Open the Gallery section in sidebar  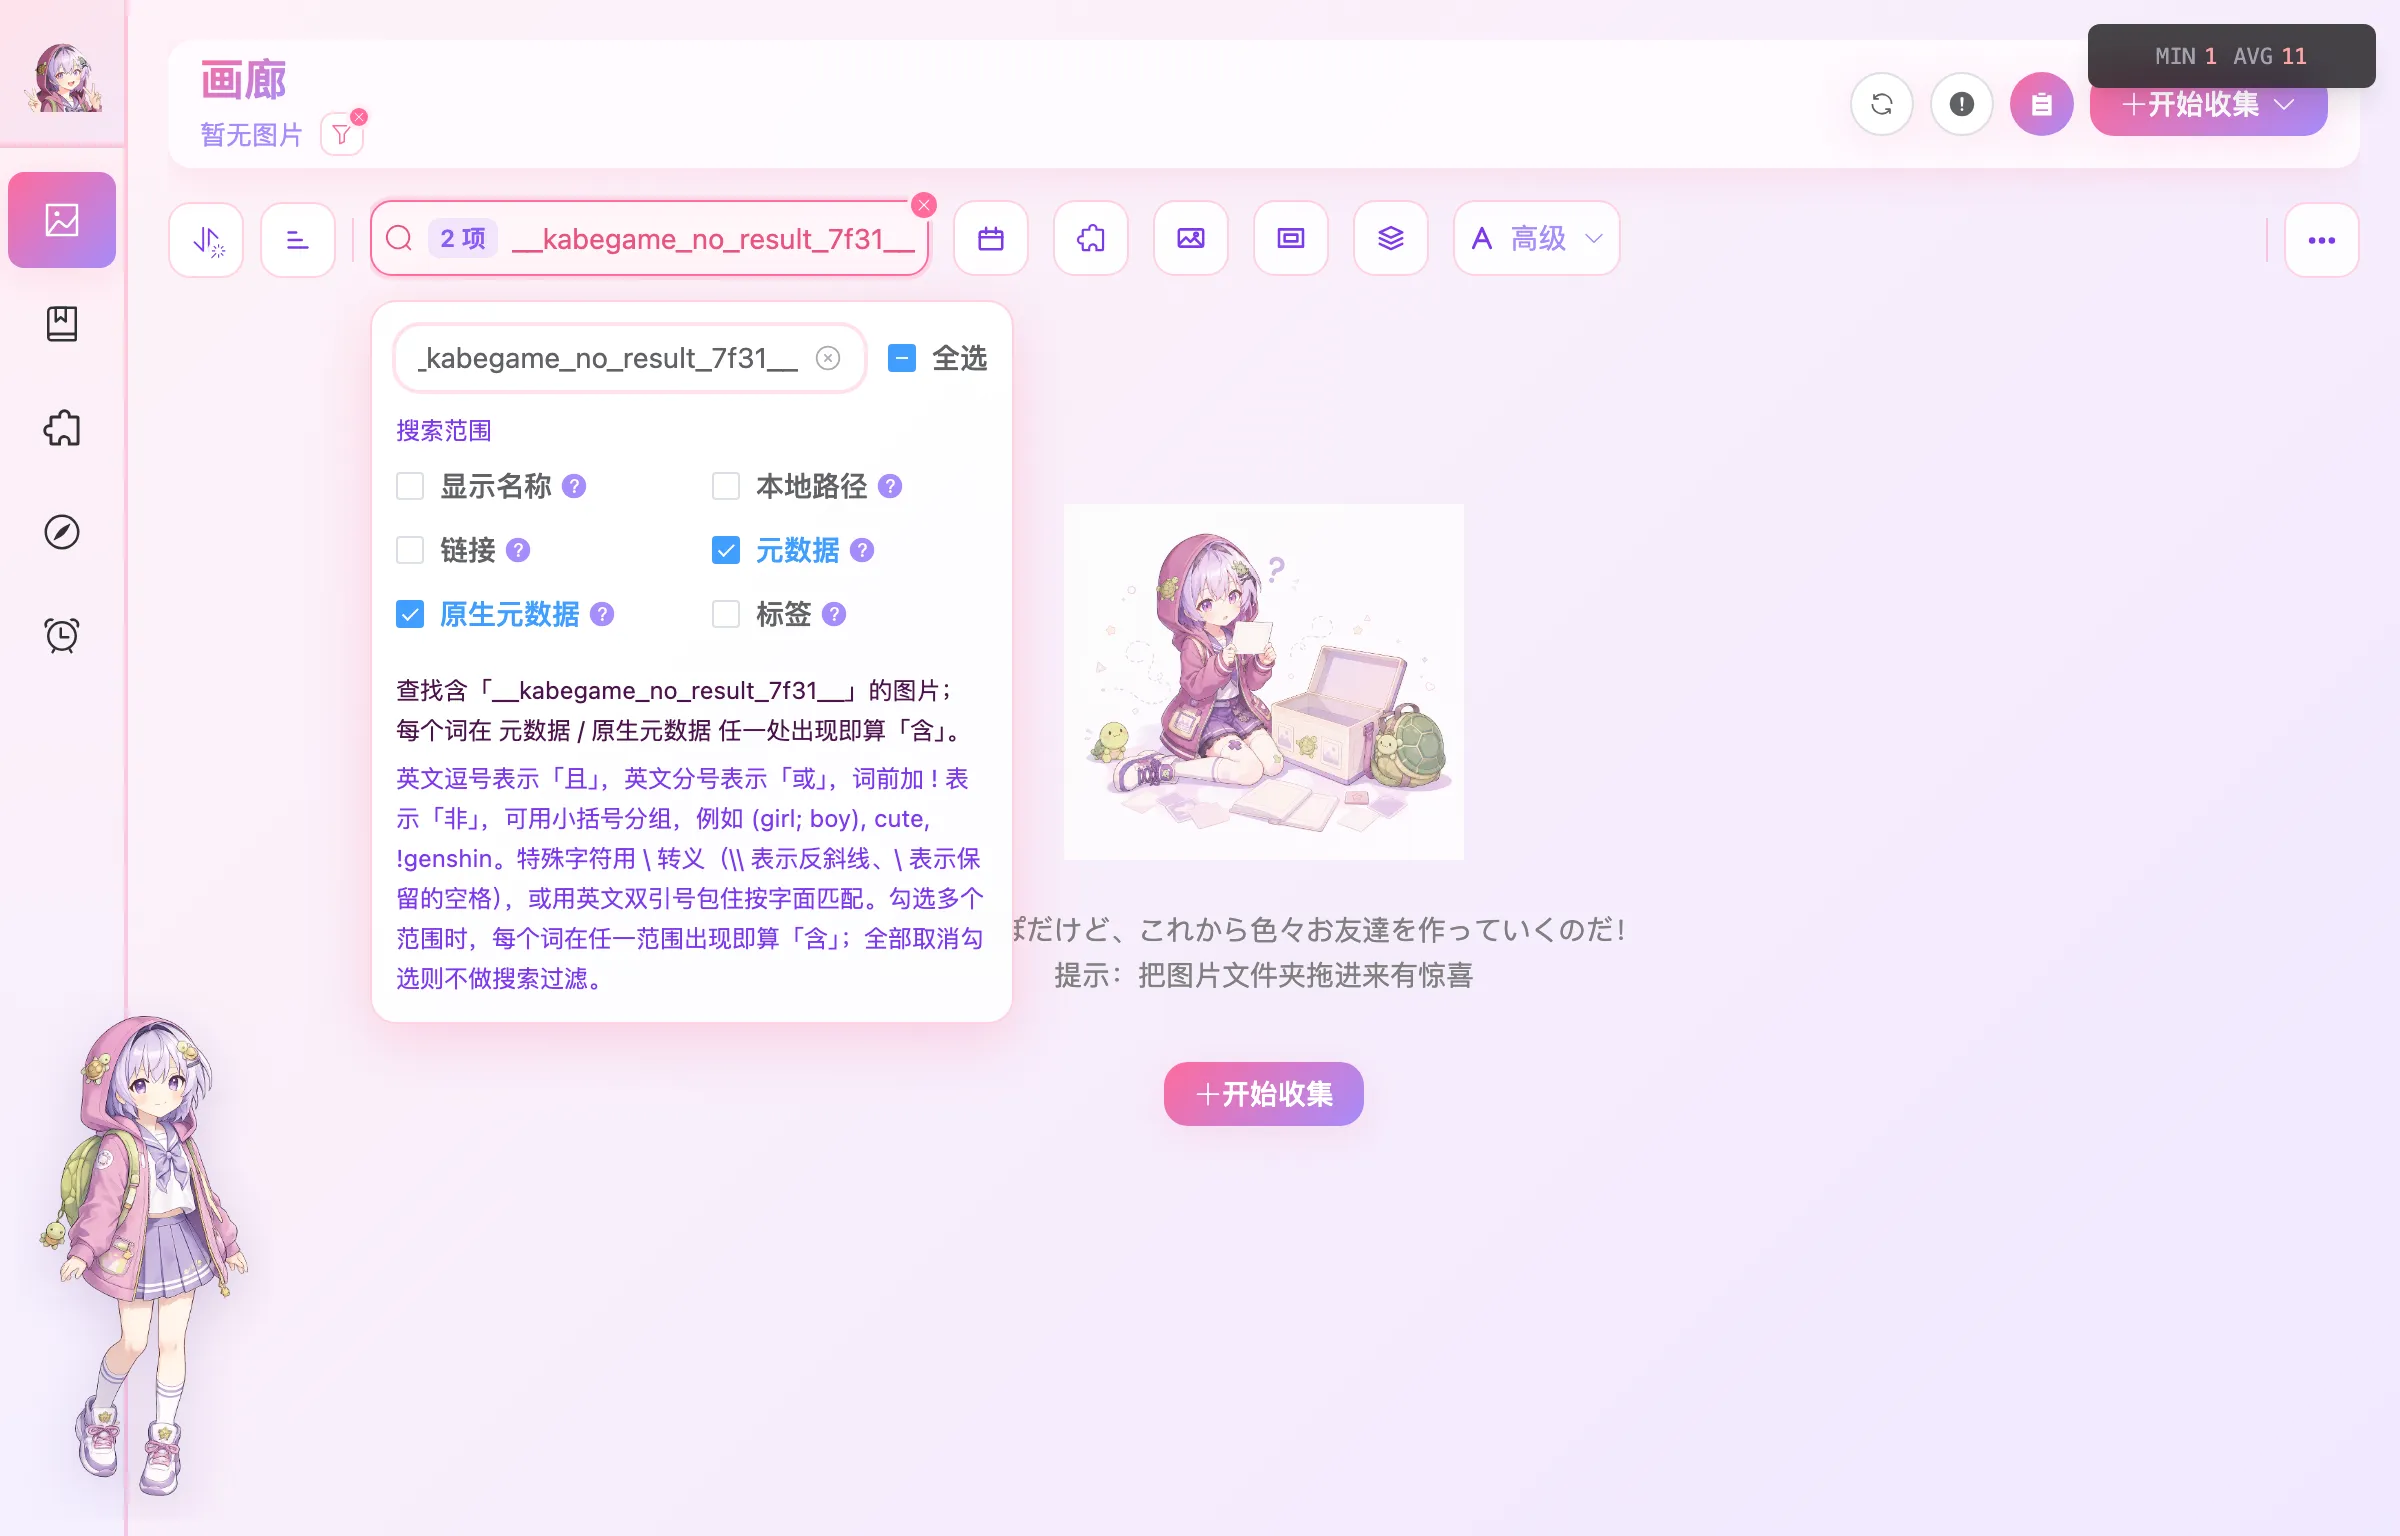62,220
